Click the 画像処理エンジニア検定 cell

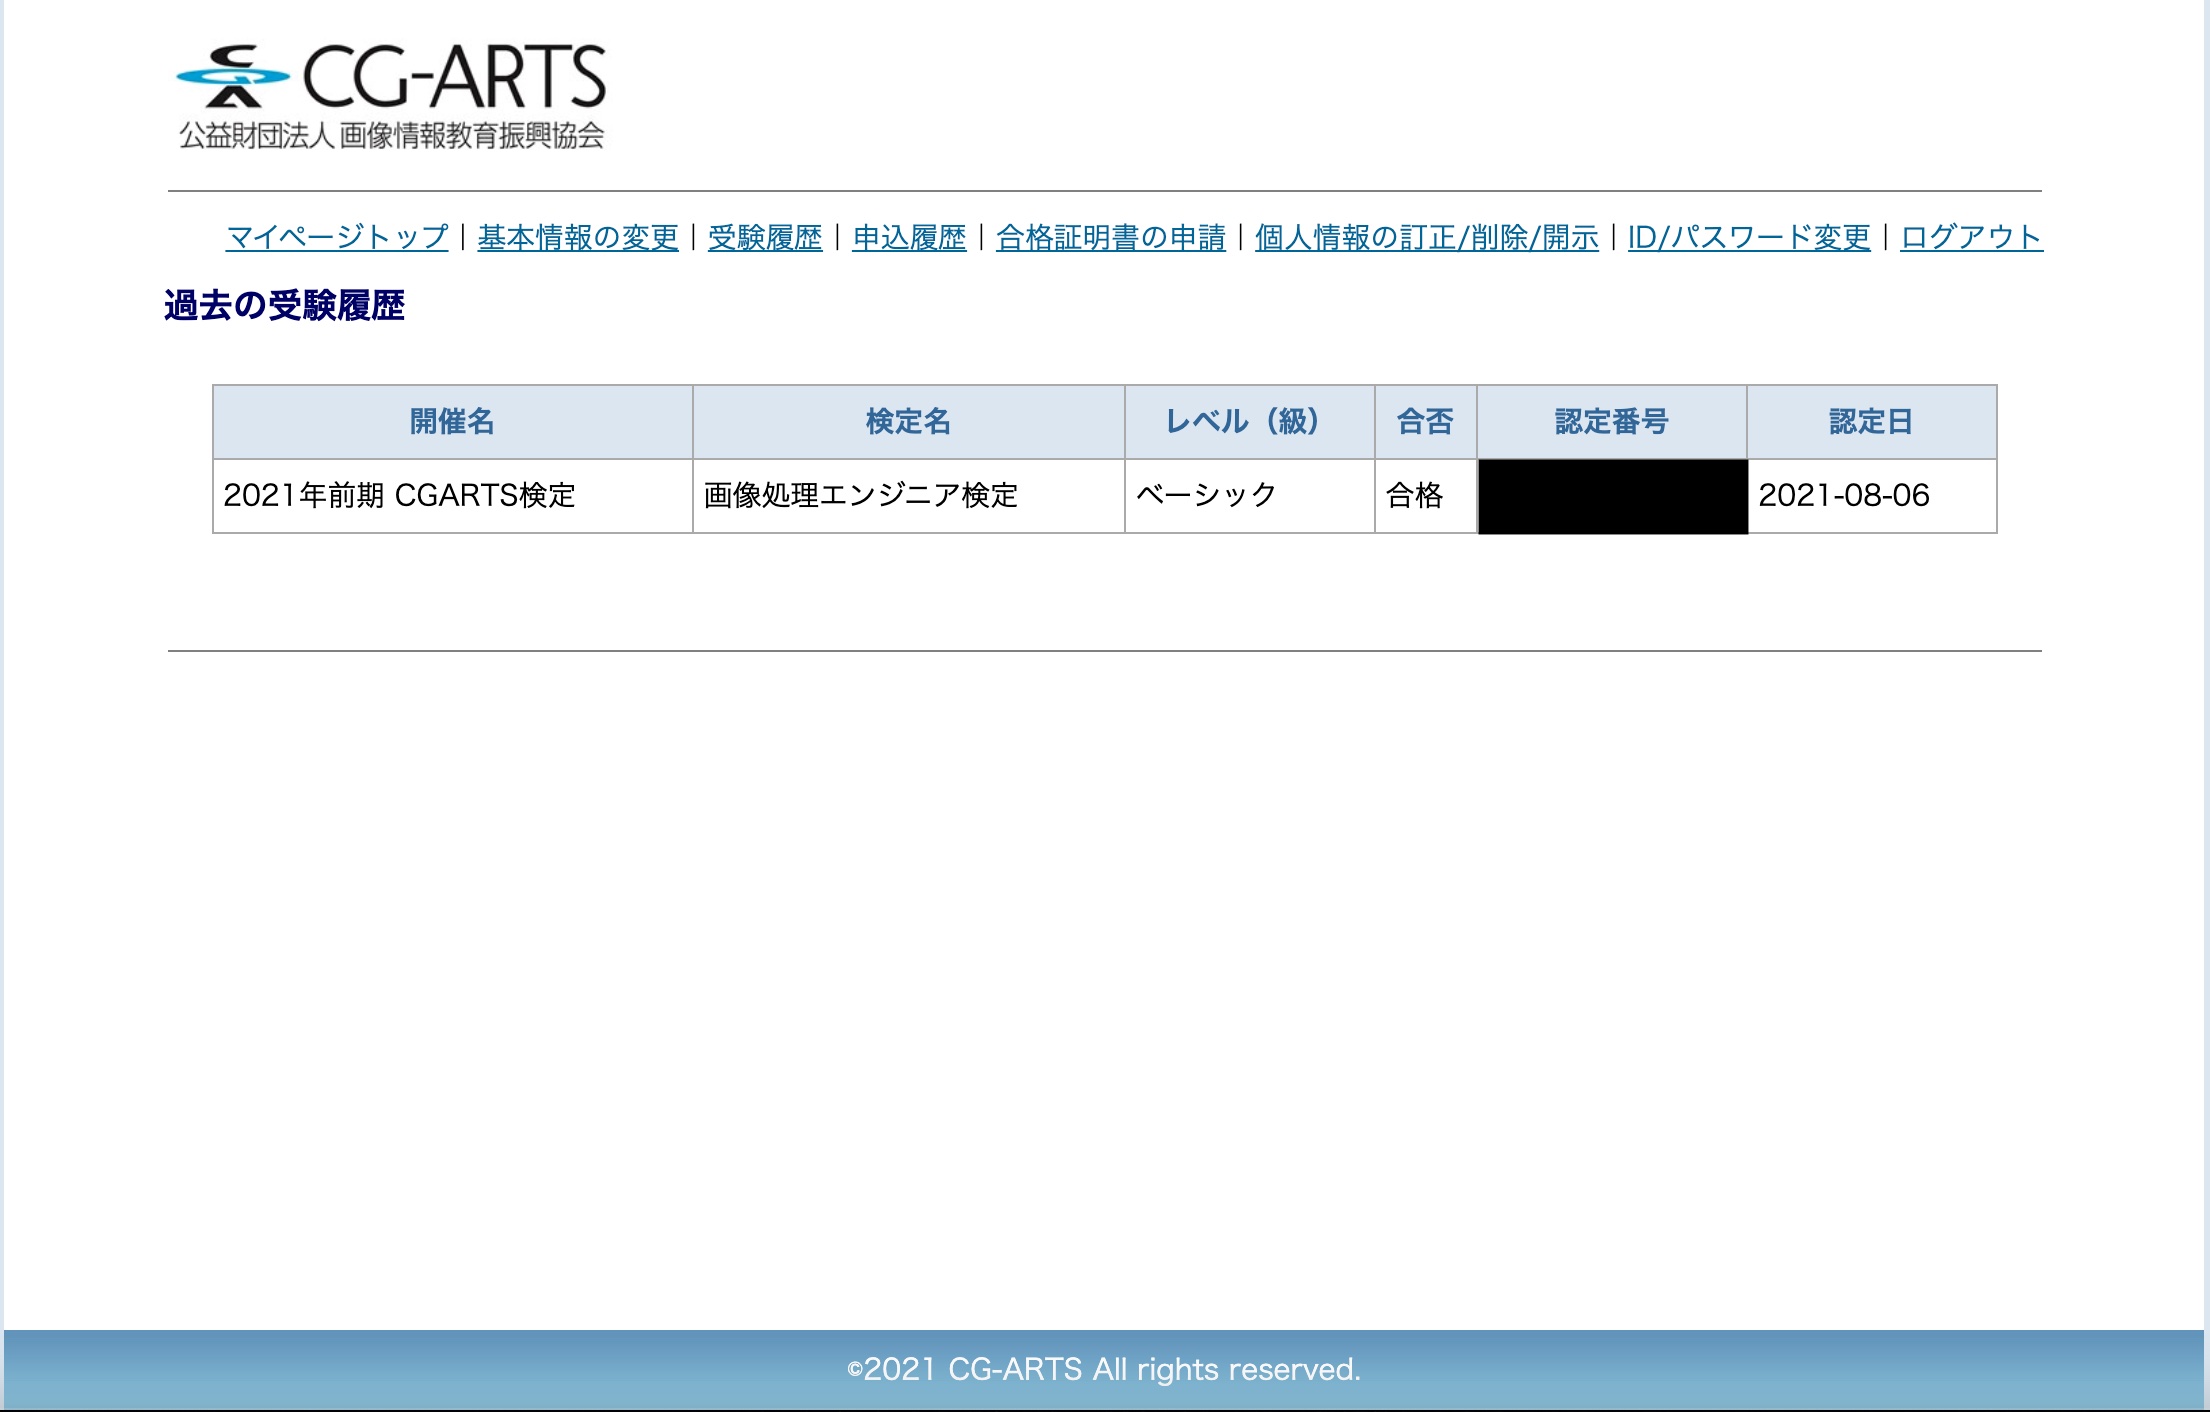click(x=860, y=496)
